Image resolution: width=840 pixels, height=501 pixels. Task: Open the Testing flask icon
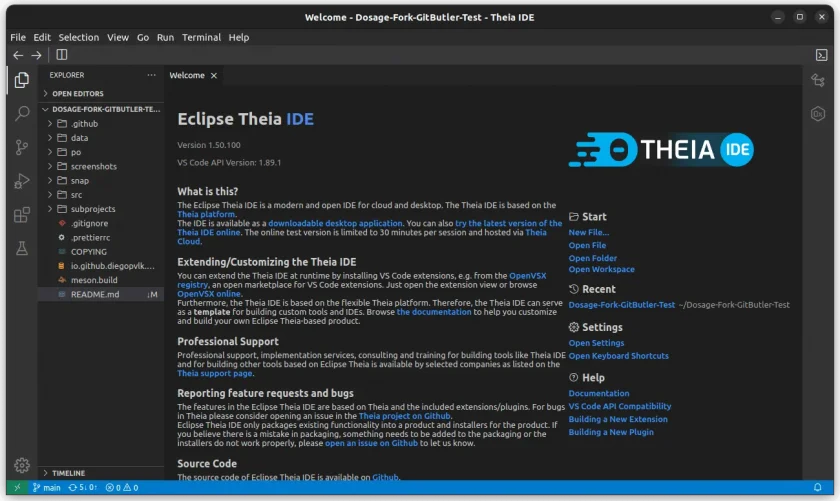[22, 248]
